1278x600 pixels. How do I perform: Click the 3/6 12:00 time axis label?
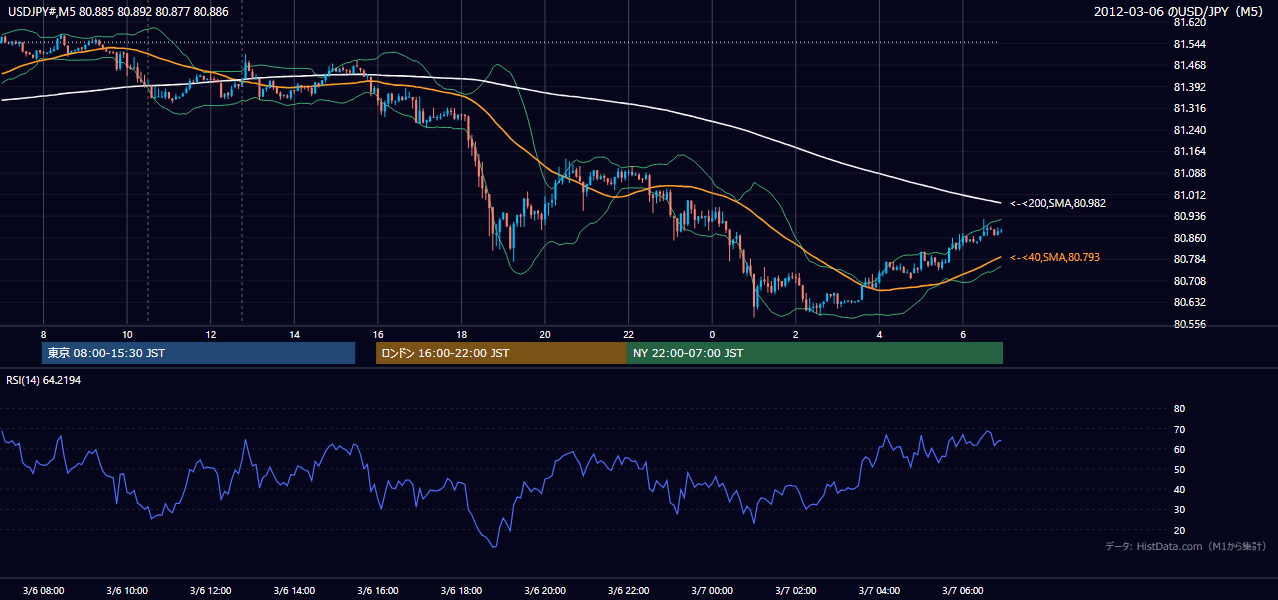pos(210,590)
